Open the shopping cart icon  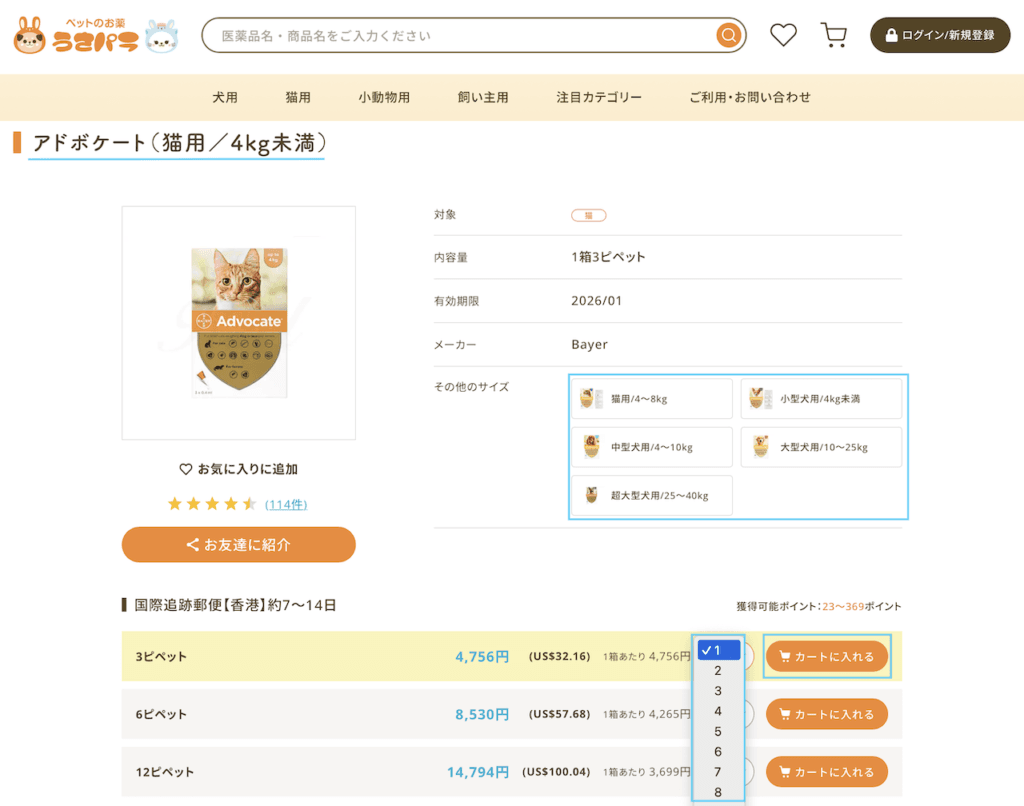(834, 34)
